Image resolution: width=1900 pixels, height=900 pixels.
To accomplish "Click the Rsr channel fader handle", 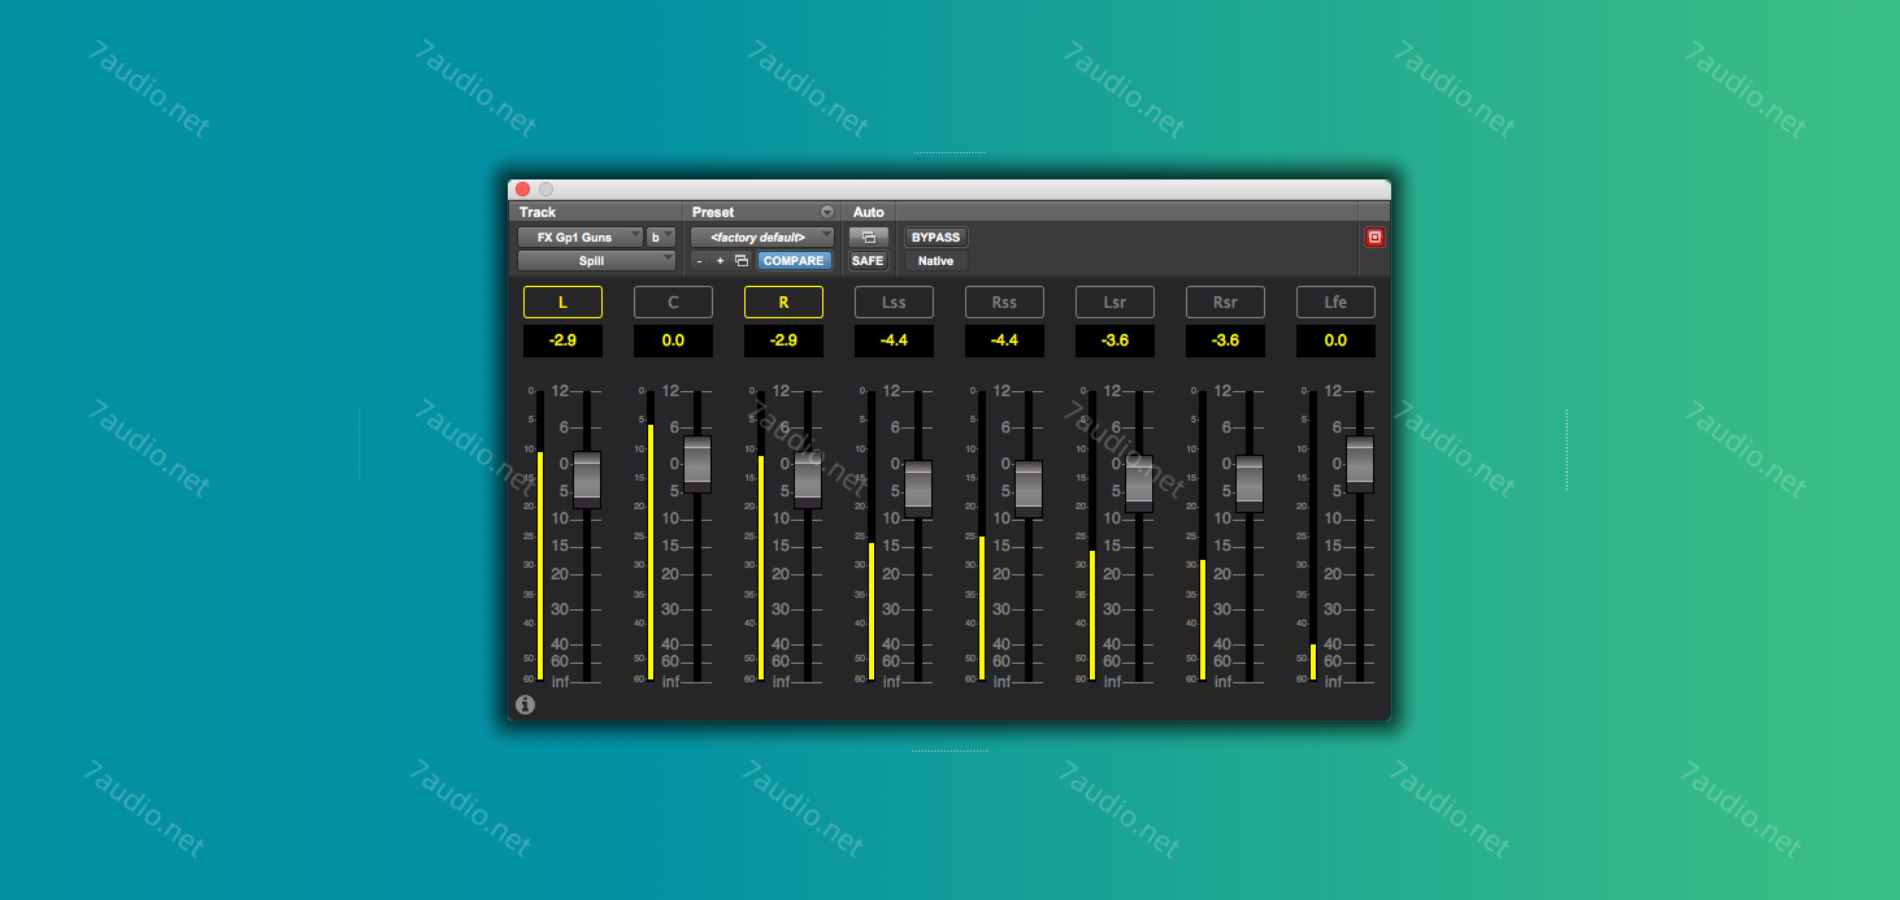I will (x=1250, y=484).
